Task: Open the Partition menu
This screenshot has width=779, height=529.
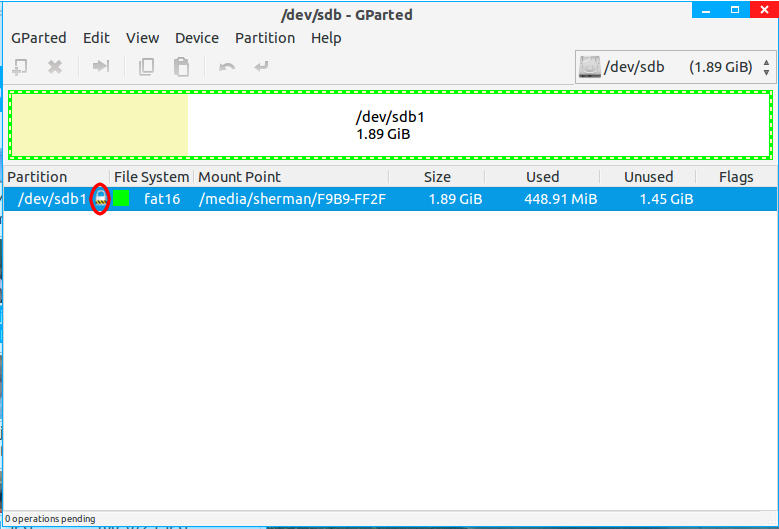Action: [264, 38]
